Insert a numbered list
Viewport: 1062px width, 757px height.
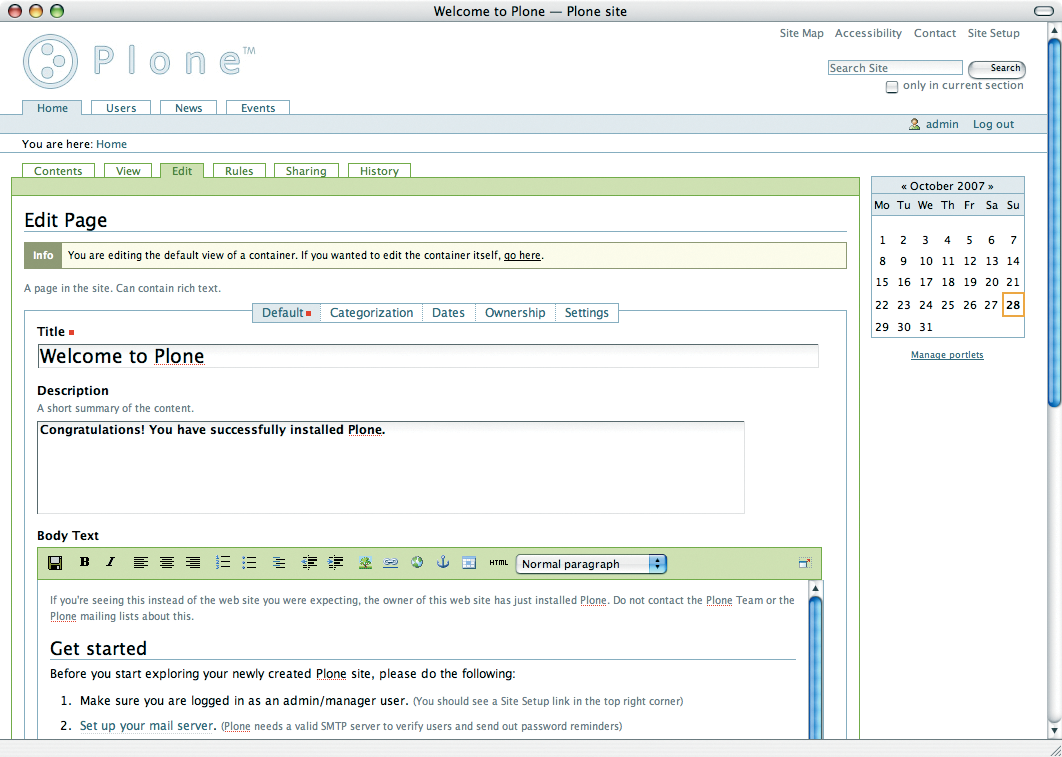[x=223, y=562]
